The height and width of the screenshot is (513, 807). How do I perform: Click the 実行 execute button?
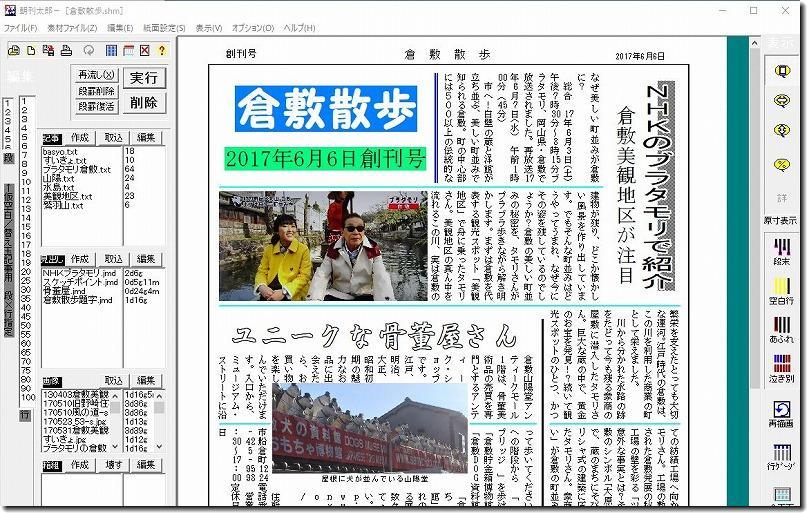144,78
